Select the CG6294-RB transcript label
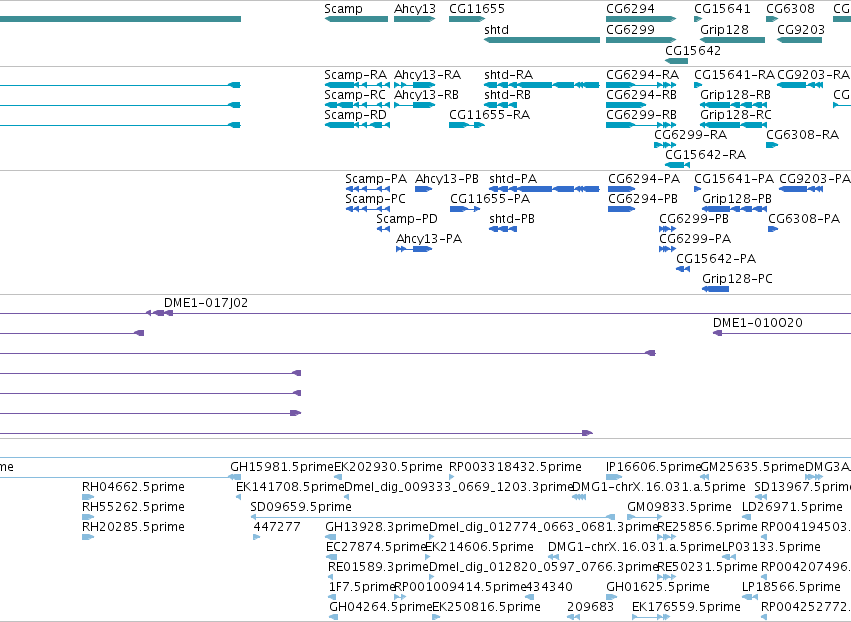Viewport: 851px width, 622px height. (642, 94)
